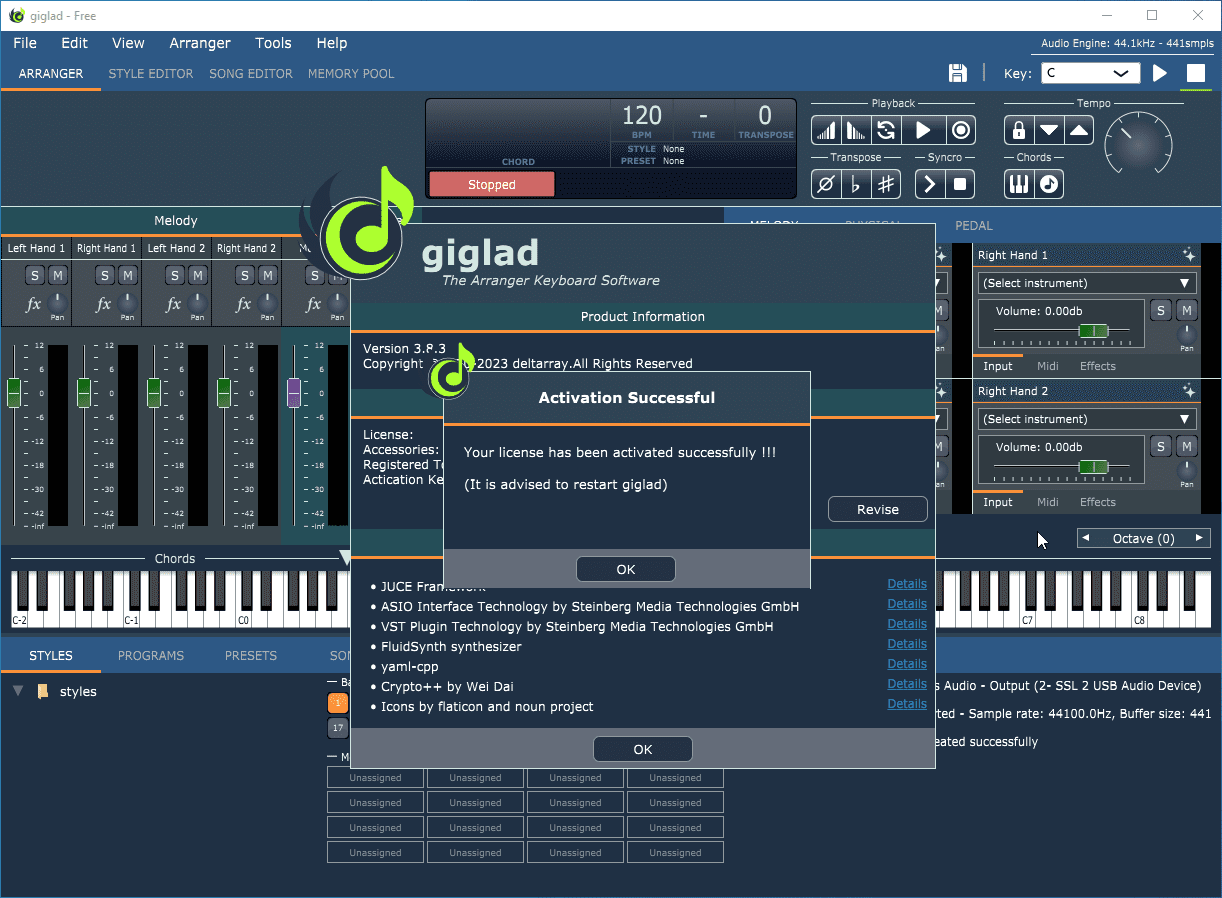This screenshot has height=898, width=1222.
Task: Mute the Right Hand 2 instrument panel
Action: (1186, 446)
